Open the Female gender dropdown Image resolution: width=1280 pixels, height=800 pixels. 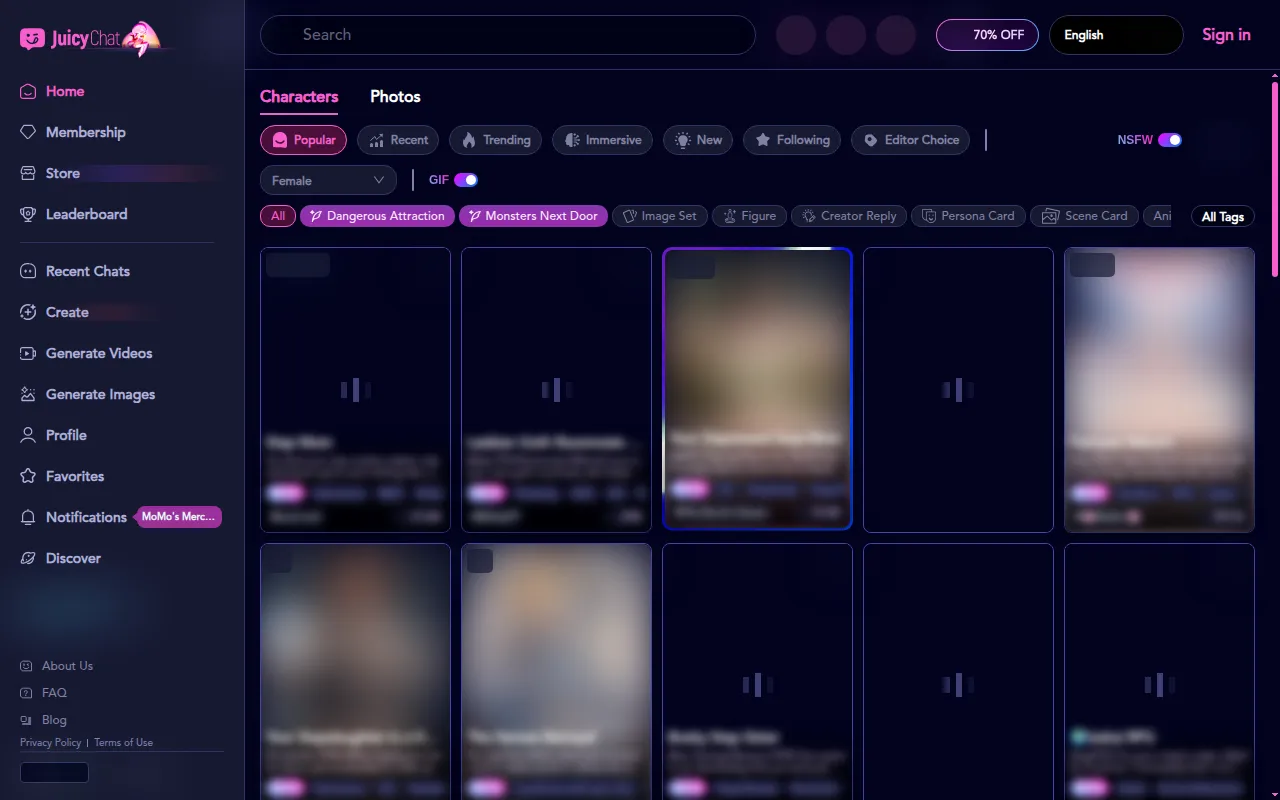click(328, 180)
